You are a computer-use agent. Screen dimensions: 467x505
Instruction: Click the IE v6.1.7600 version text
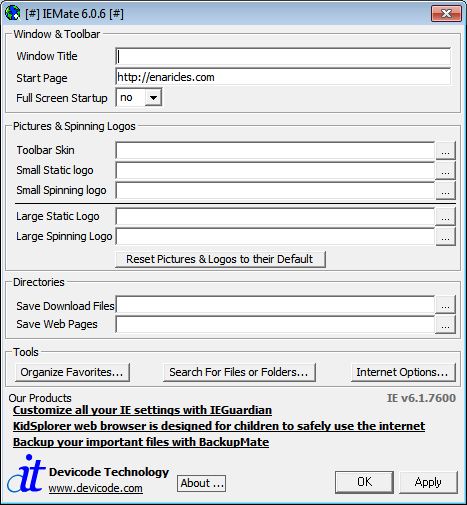click(x=421, y=398)
